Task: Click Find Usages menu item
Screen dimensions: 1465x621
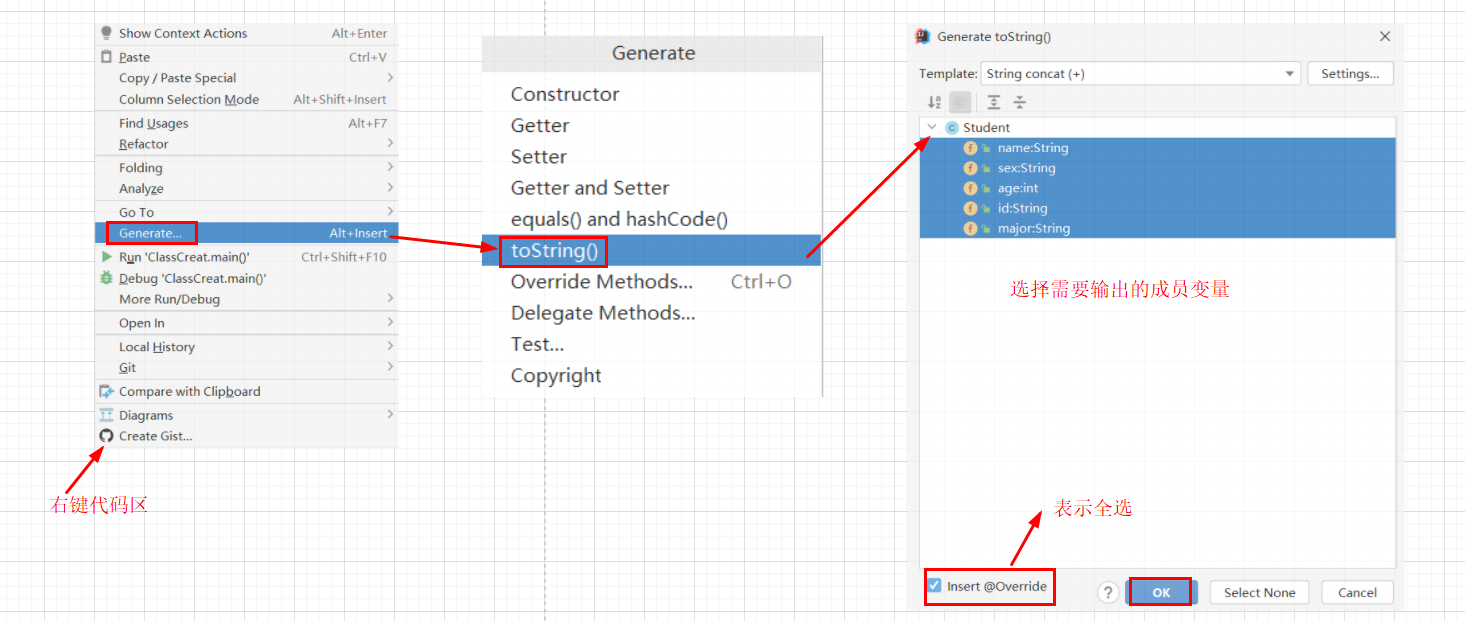Action: [246, 123]
